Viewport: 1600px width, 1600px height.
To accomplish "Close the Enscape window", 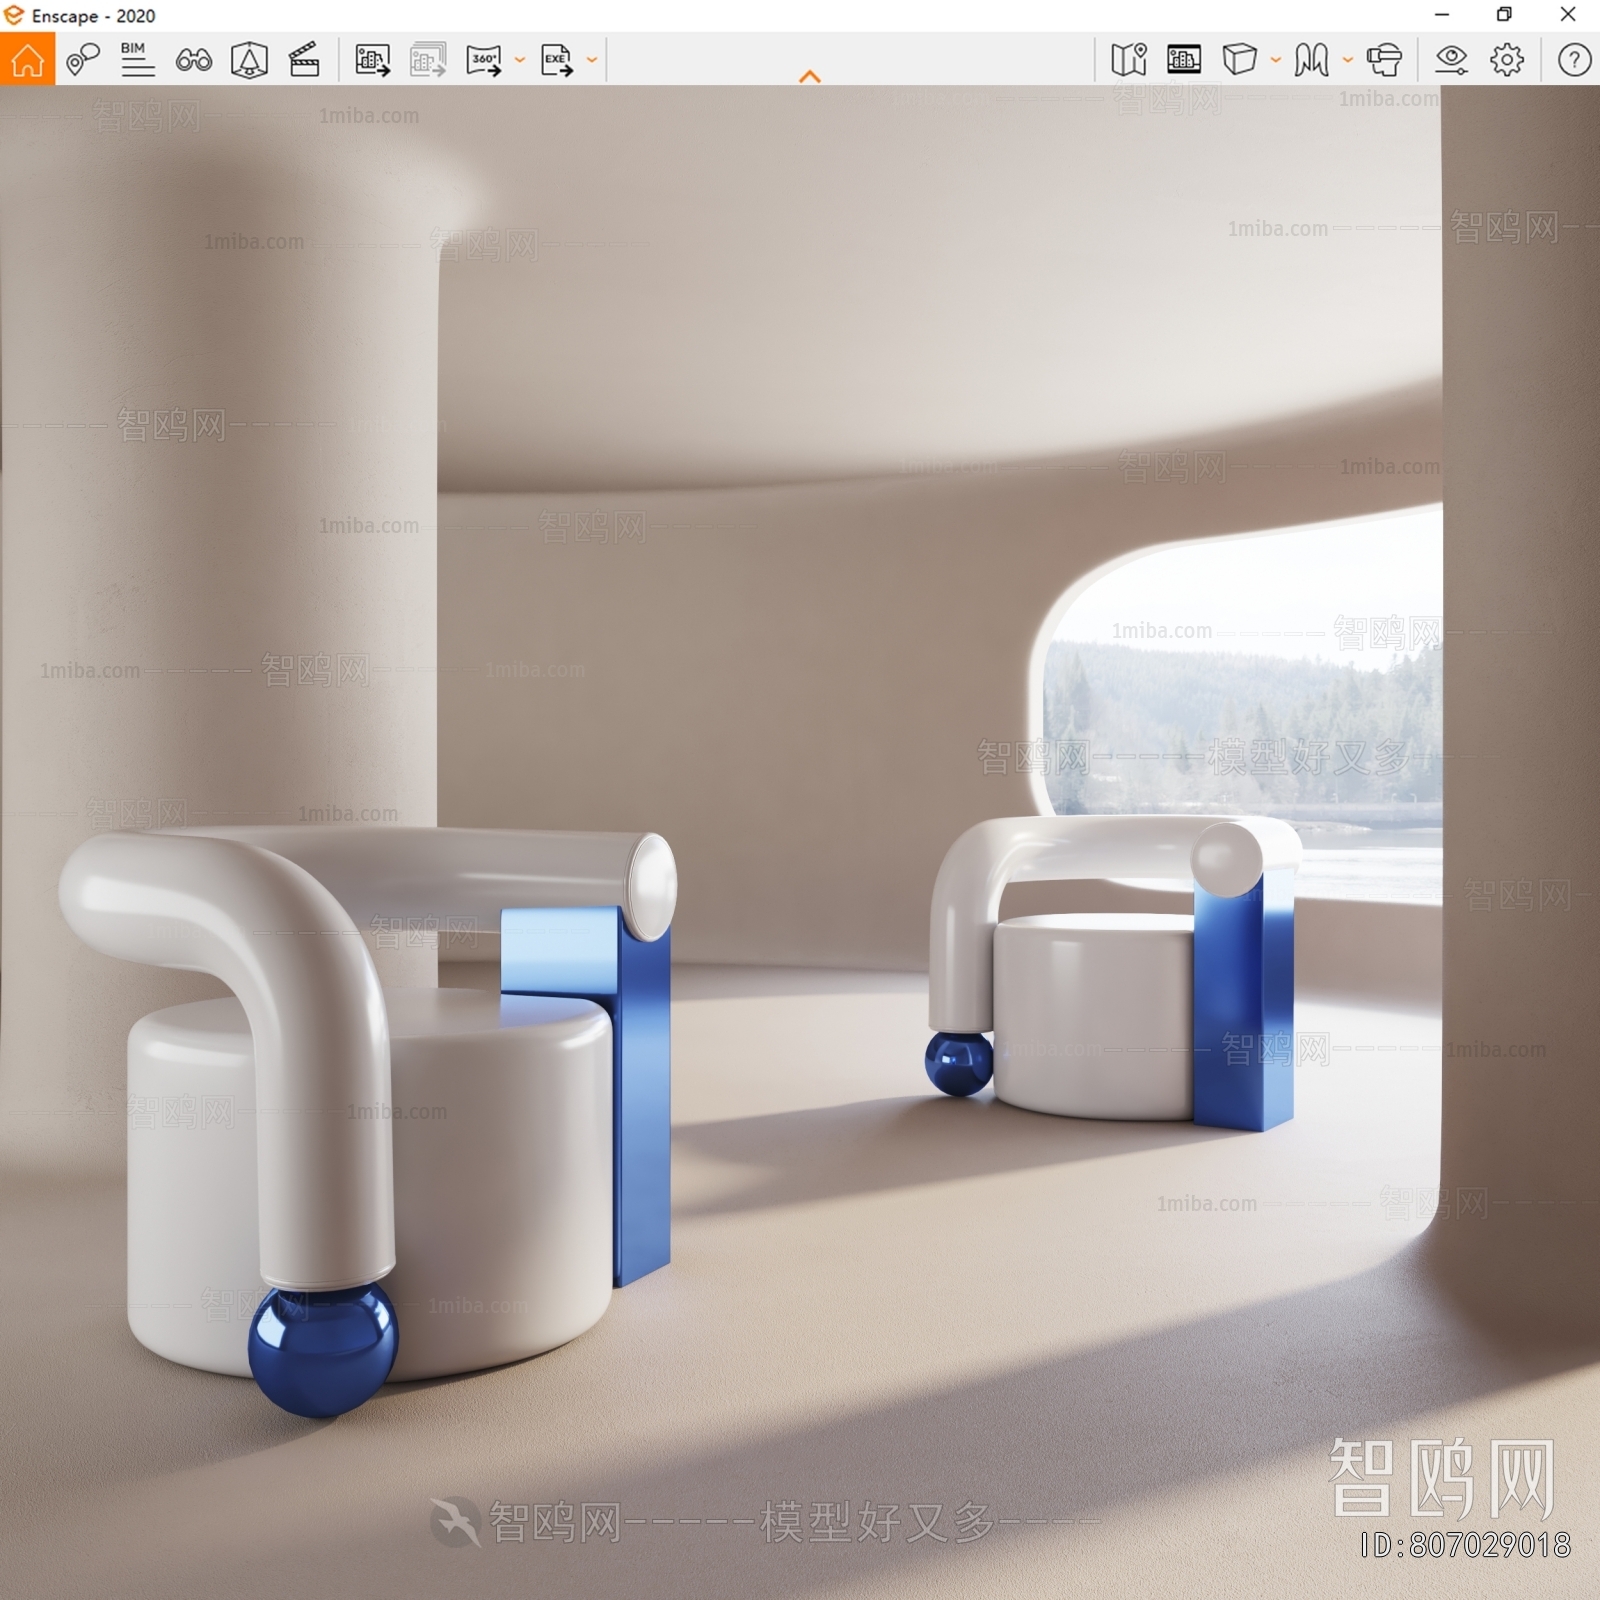I will [1568, 15].
